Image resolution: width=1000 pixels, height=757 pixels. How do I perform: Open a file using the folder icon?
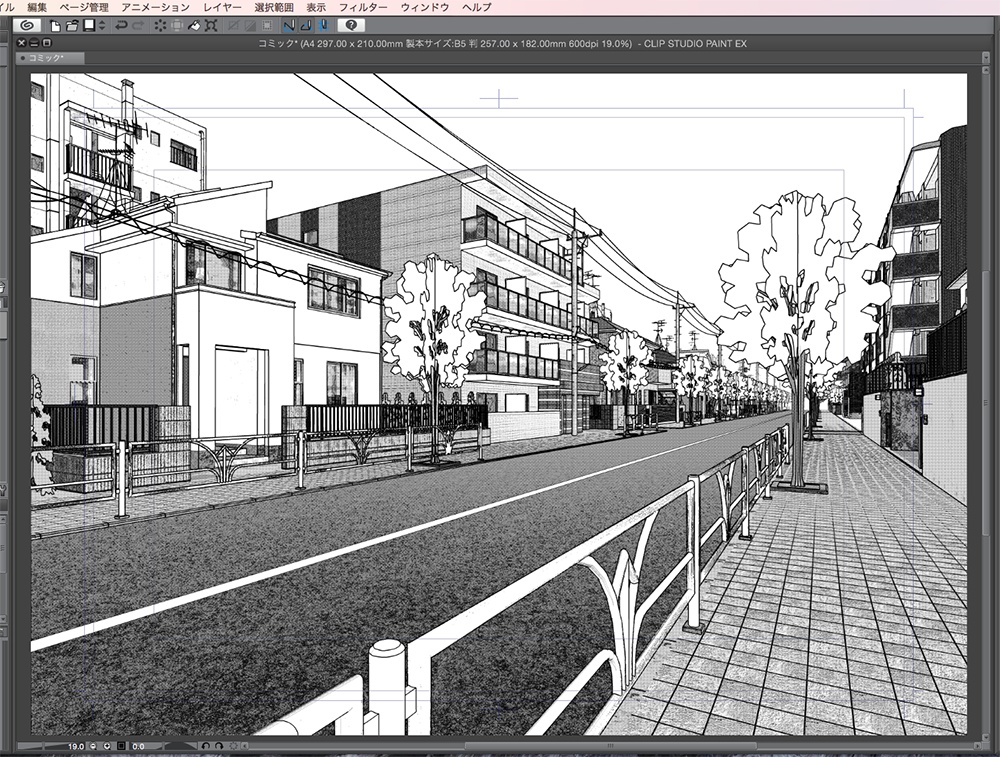coord(74,27)
